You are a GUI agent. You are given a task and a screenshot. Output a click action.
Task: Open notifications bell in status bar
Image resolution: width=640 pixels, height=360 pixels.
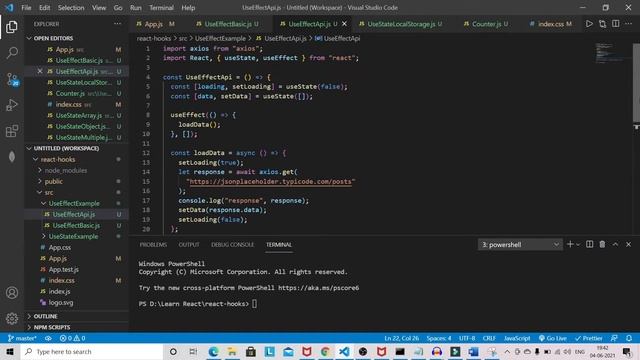click(629, 338)
